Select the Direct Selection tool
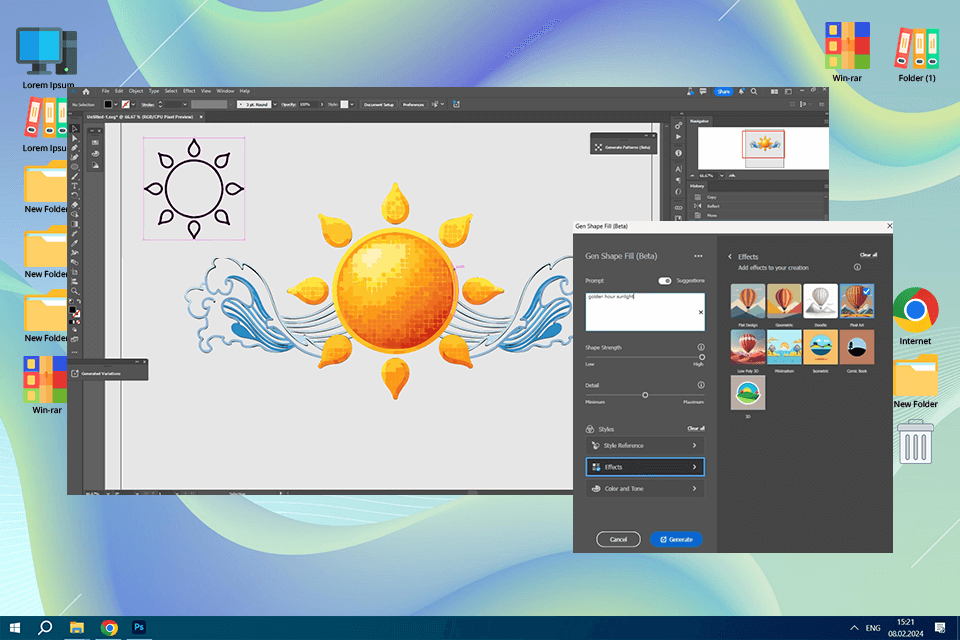The width and height of the screenshot is (960, 640). tap(74, 138)
